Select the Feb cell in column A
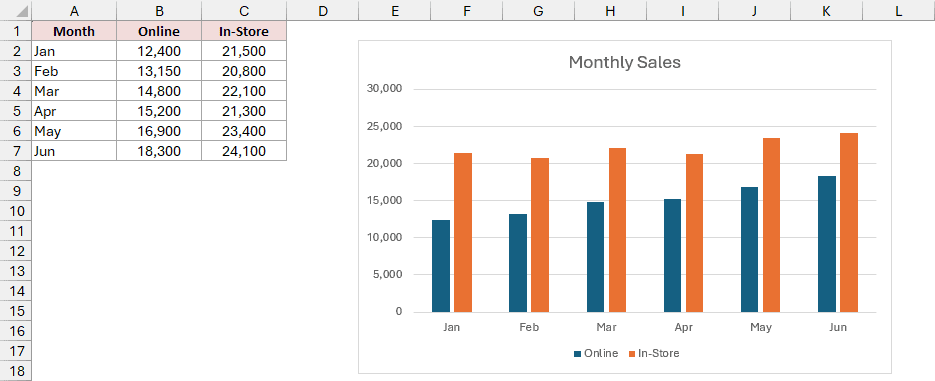Viewport: 935px width, 381px height. tap(74, 71)
